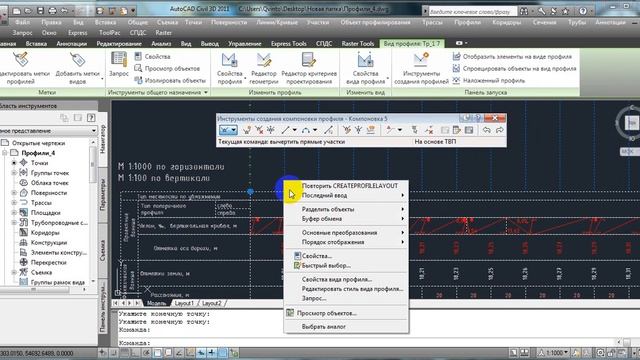Open draw tangents tool dropdown arrow
Screen dimensions: 640x360
[234, 130]
